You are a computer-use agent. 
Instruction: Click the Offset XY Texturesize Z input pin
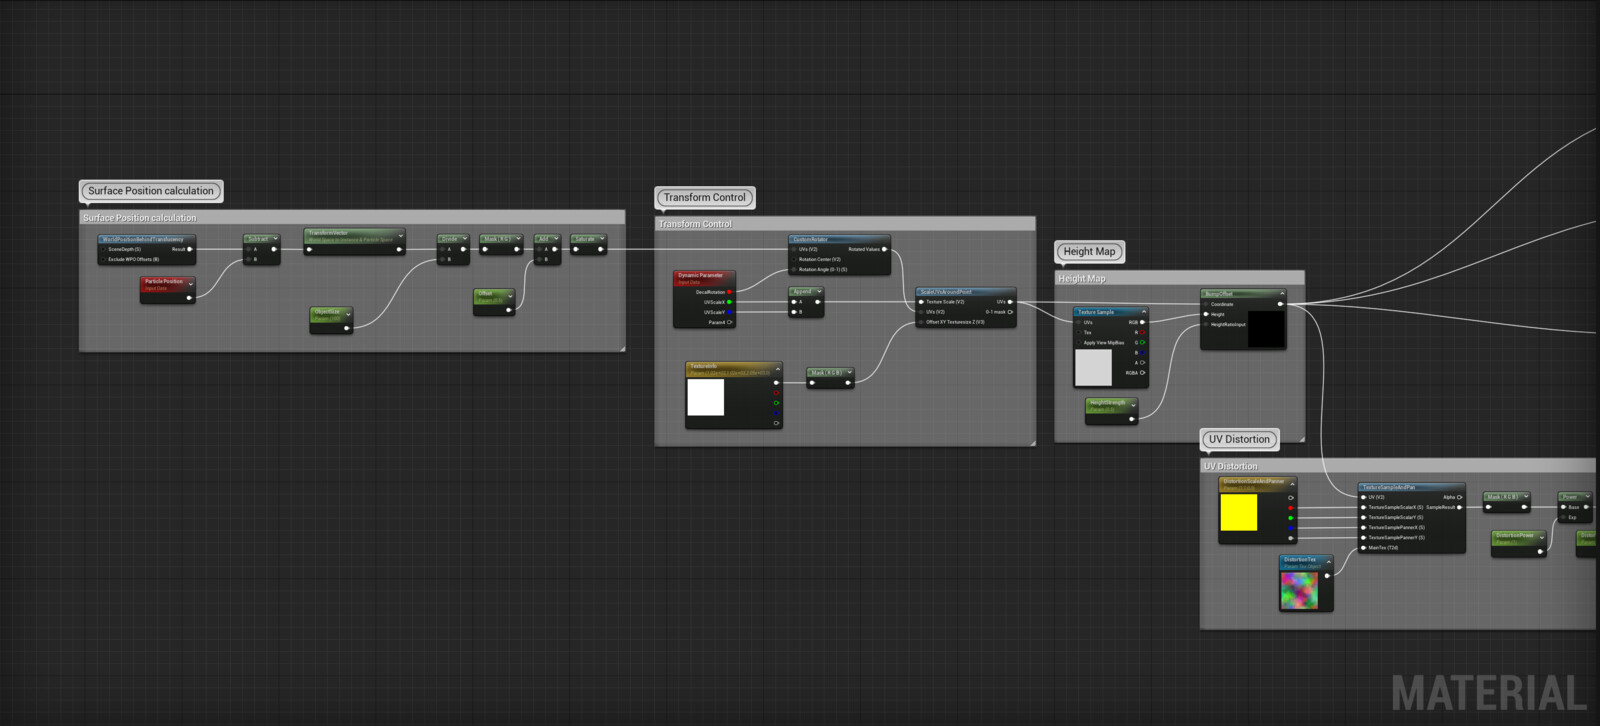point(921,322)
